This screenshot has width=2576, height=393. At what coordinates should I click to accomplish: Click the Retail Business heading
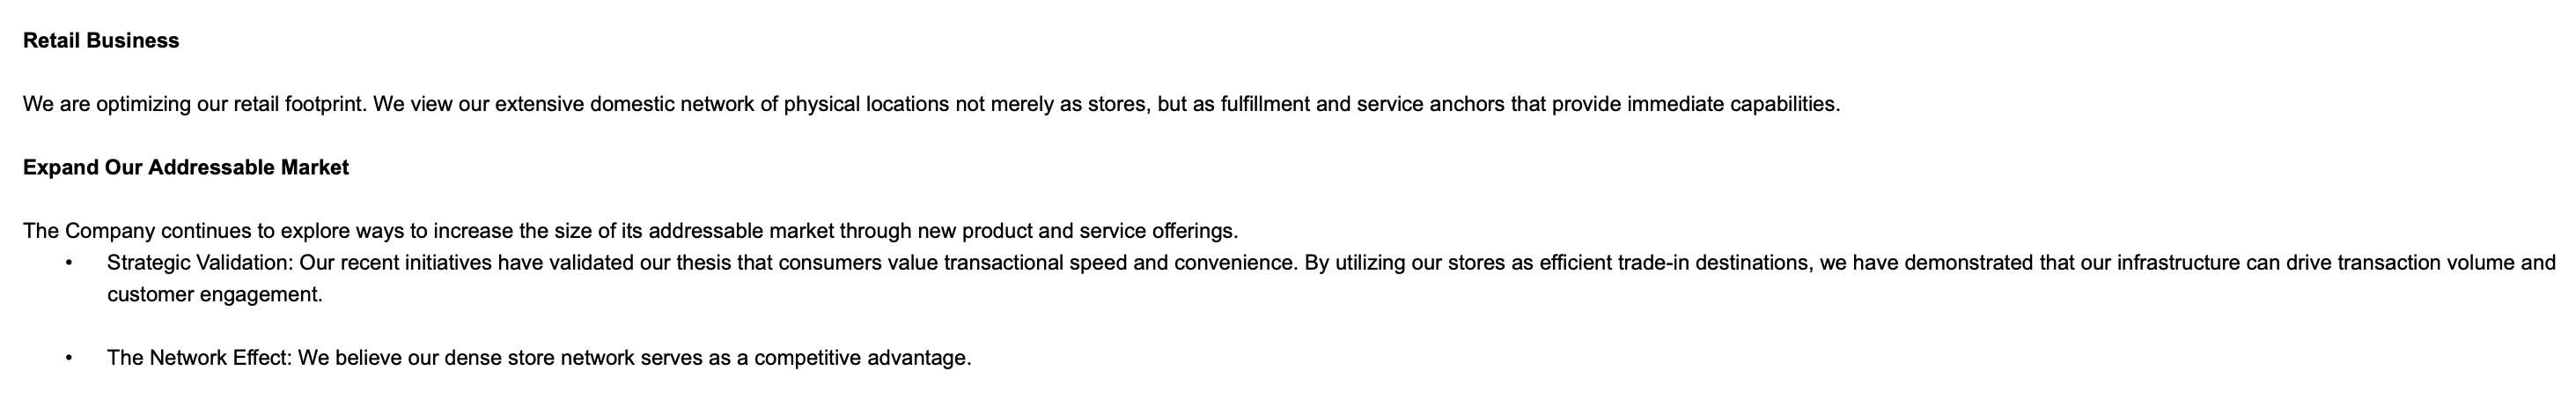[x=101, y=41]
